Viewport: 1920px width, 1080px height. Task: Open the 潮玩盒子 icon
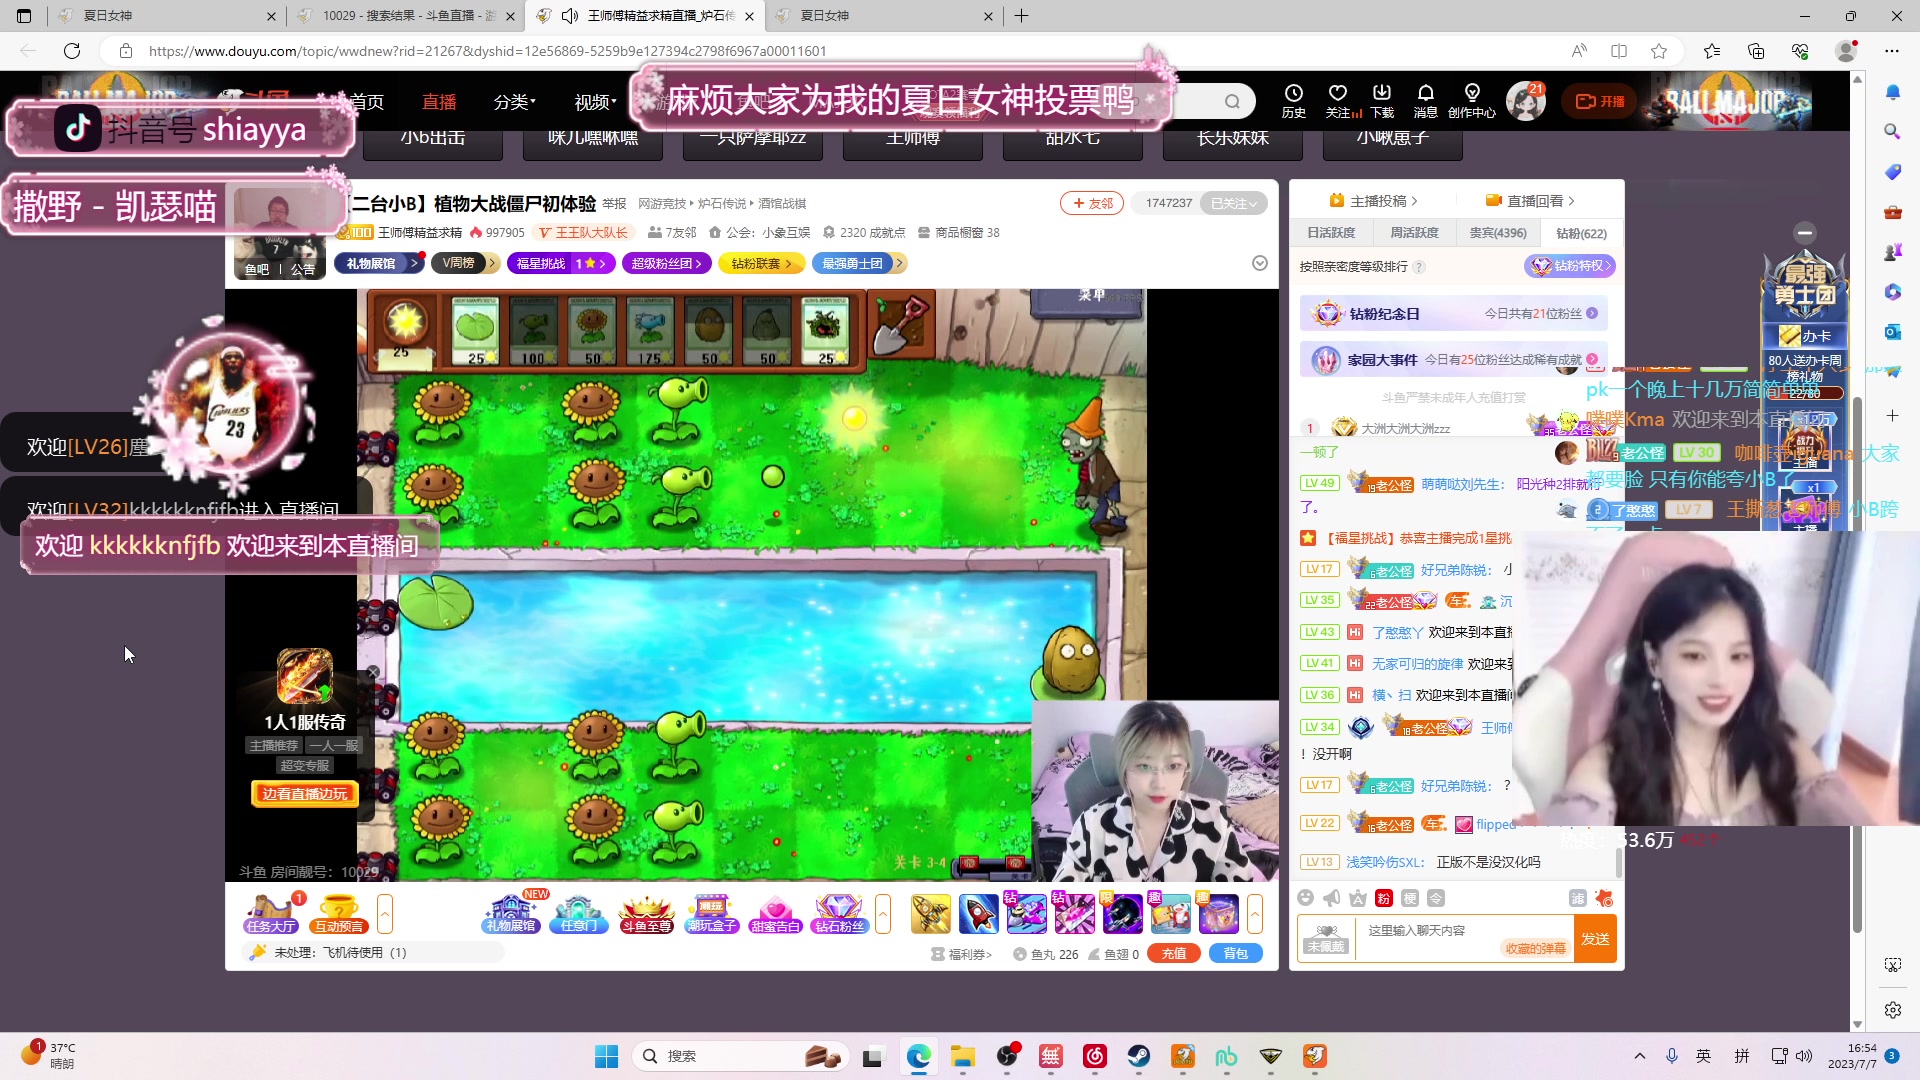[711, 914]
